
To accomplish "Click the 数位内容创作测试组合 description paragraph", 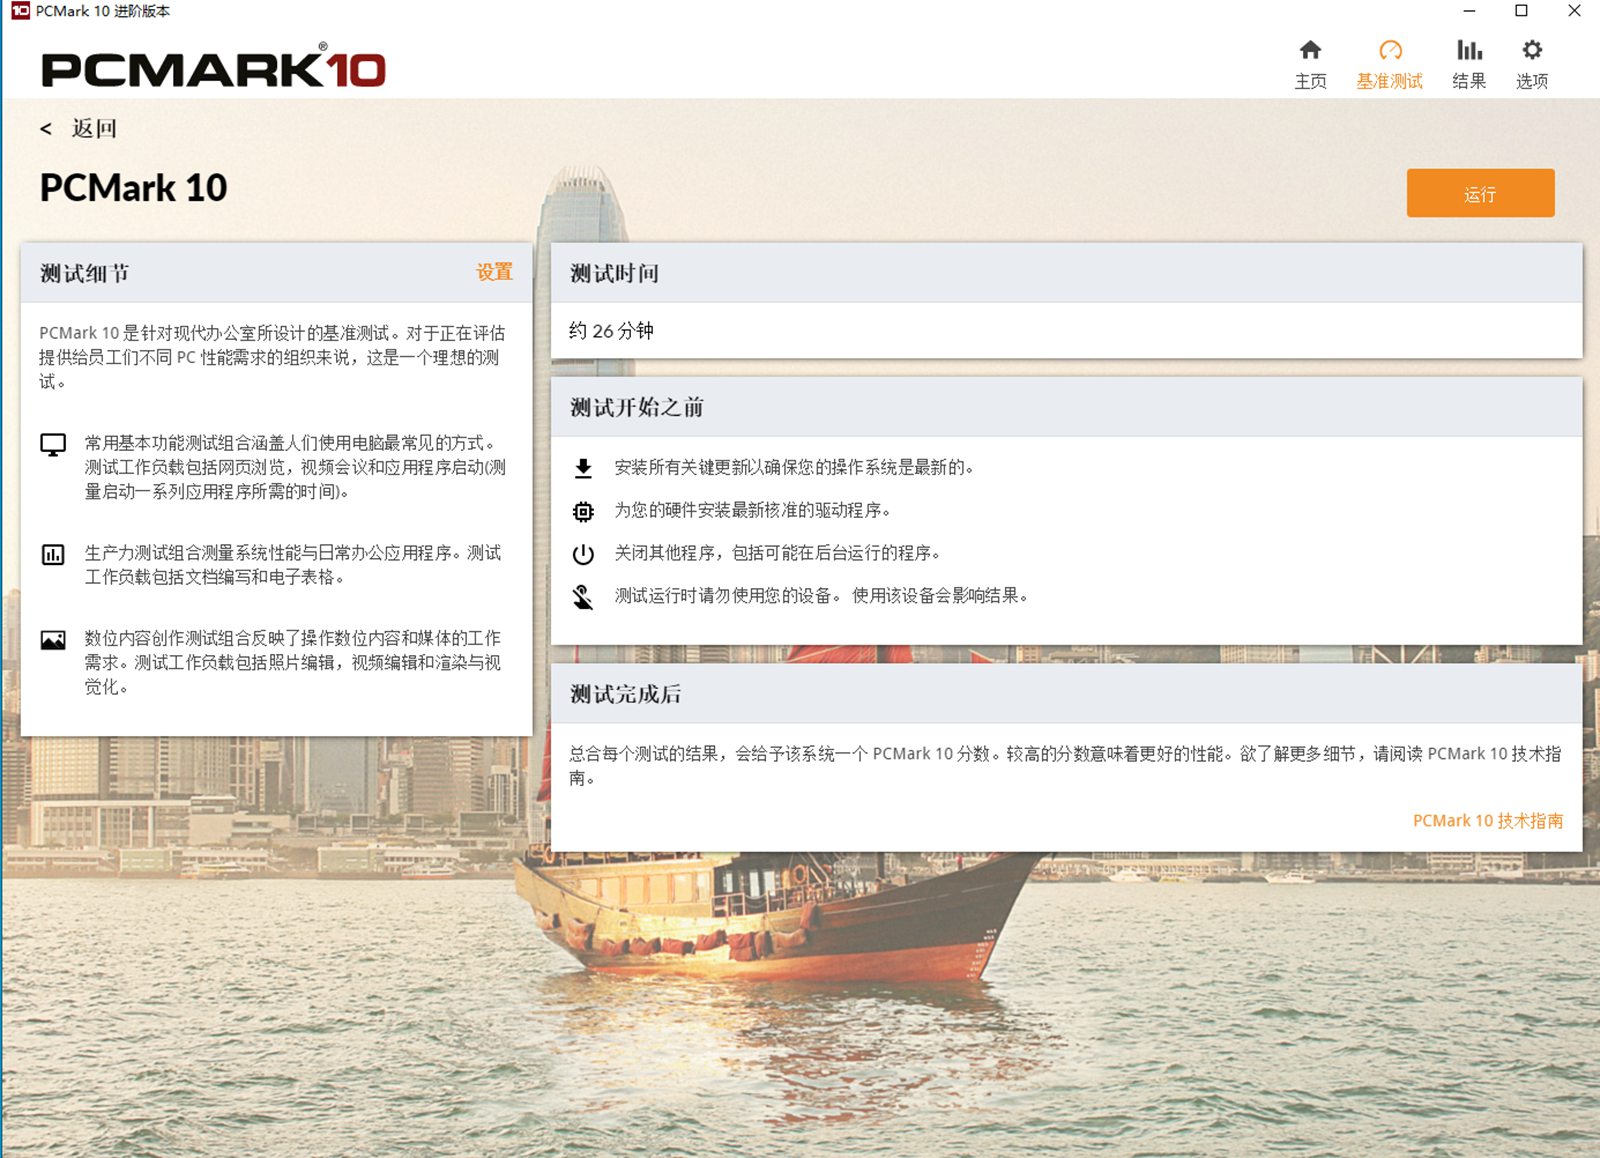I will 293,663.
